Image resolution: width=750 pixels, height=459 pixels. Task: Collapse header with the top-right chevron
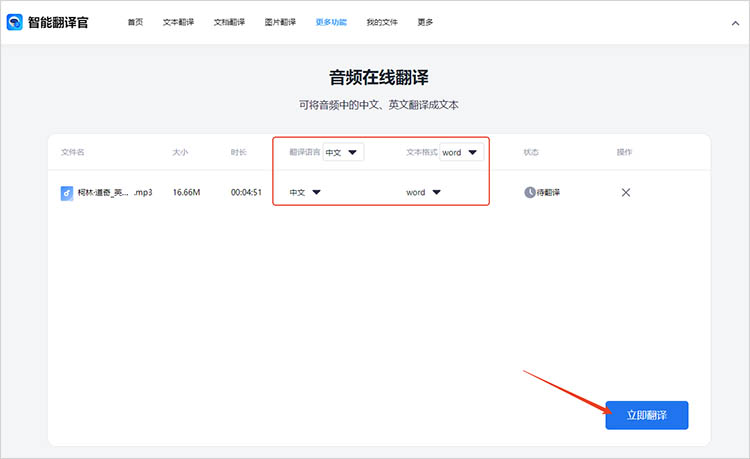735,23
